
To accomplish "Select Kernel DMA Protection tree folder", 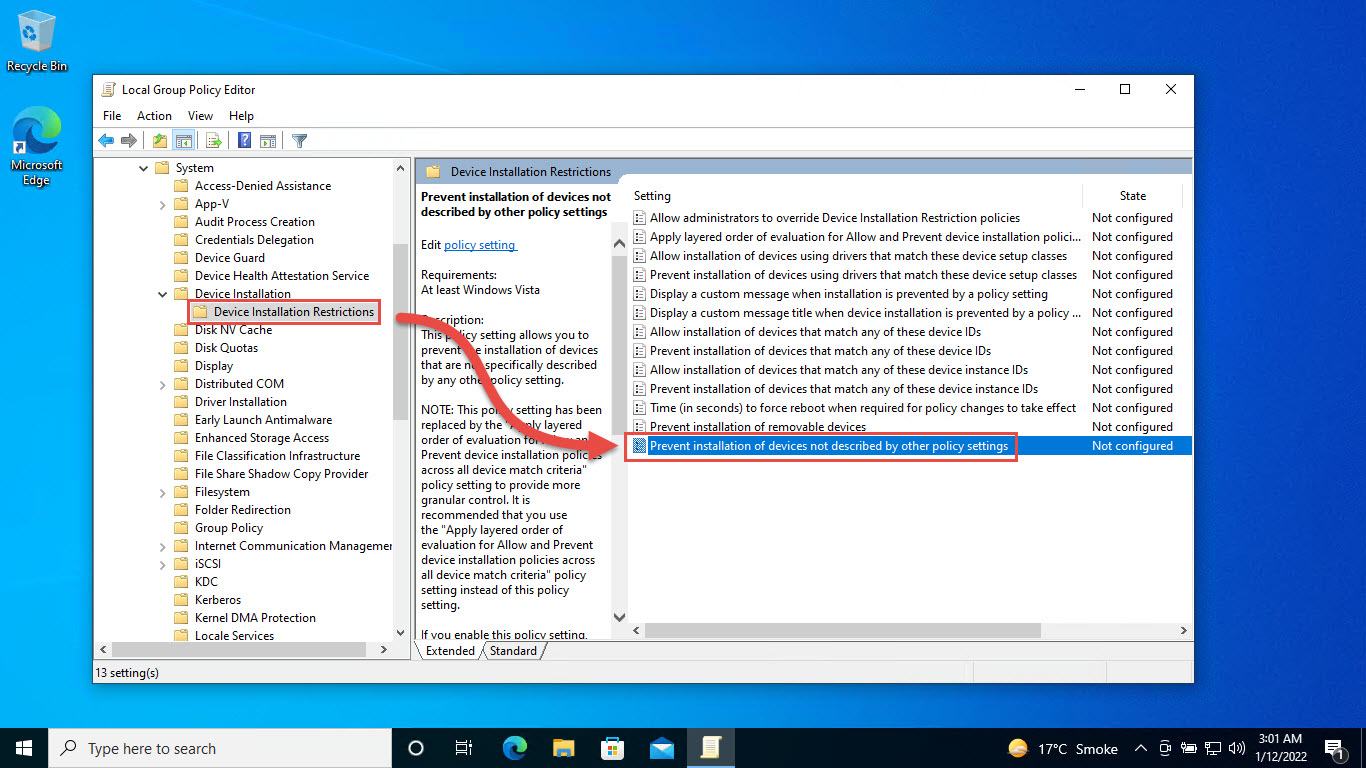I will coord(255,618).
